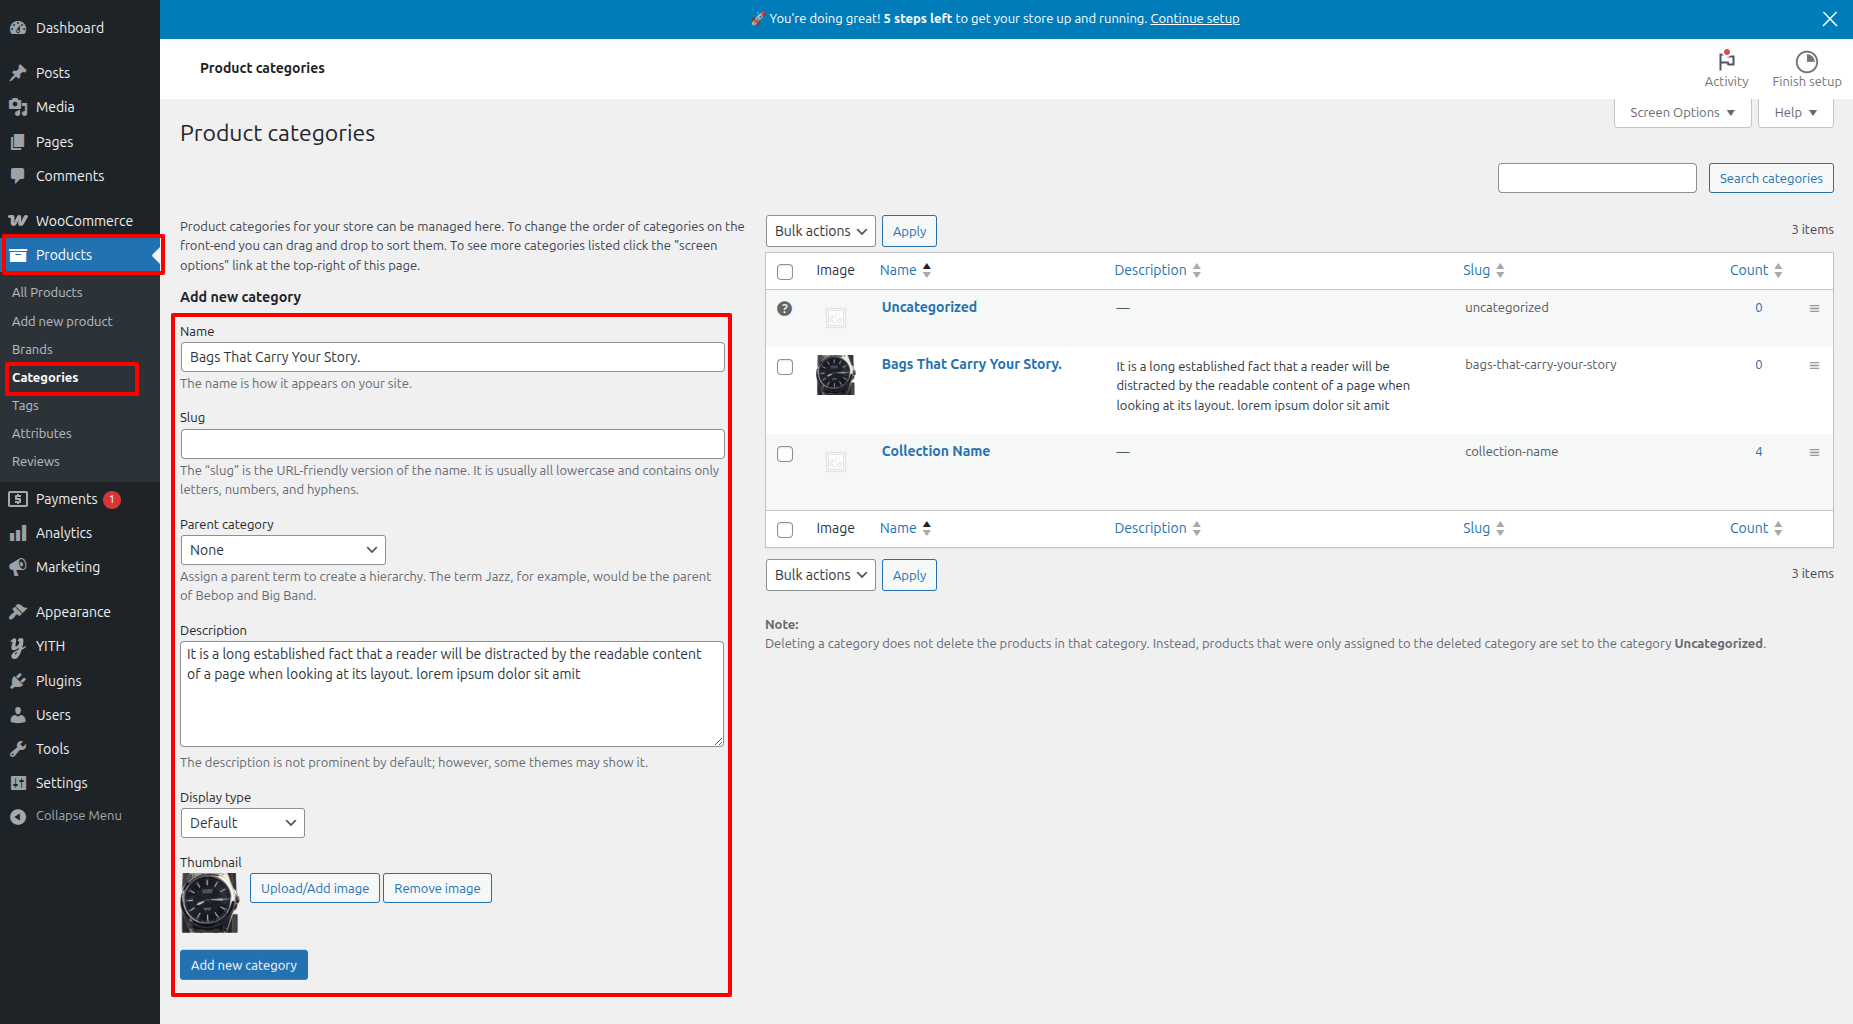Open the top Bulk actions dropdown

[x=820, y=231]
